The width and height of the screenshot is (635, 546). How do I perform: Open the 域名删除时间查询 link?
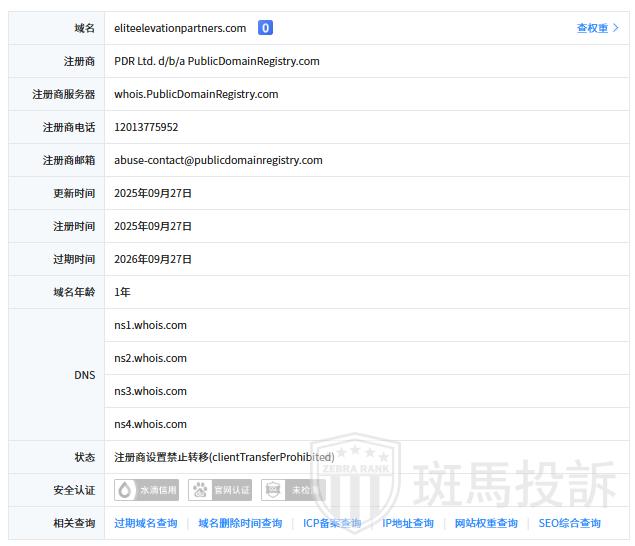[x=240, y=523]
